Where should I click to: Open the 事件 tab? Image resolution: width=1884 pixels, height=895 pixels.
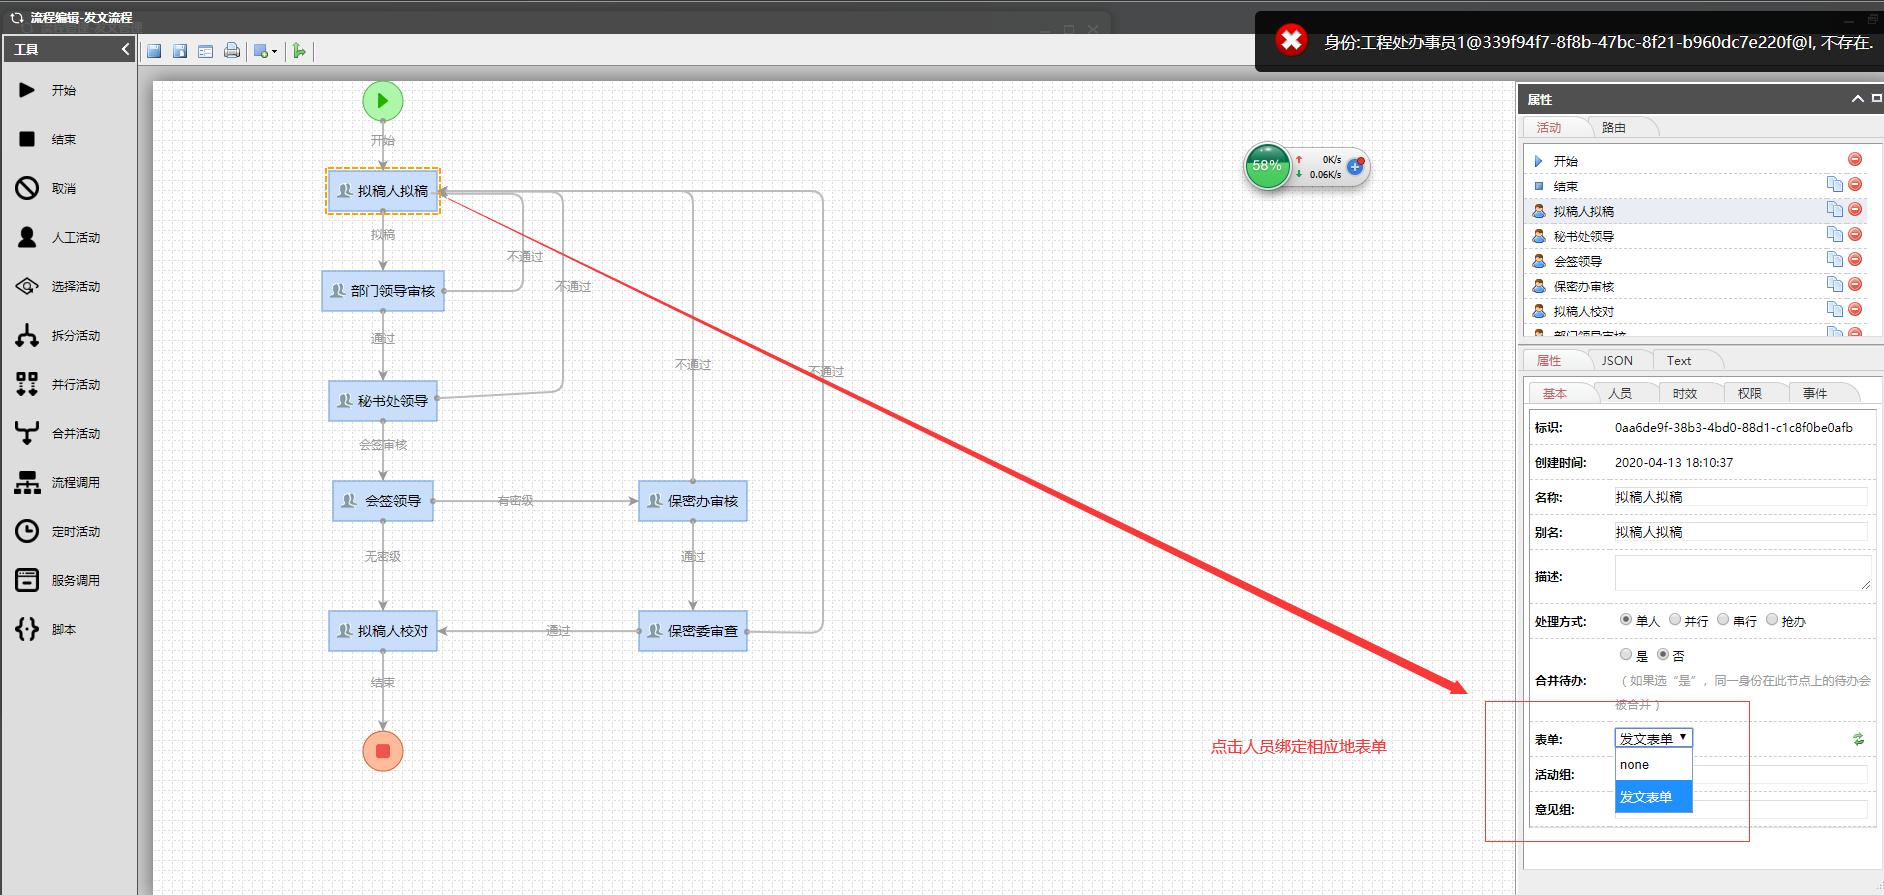tap(1815, 393)
